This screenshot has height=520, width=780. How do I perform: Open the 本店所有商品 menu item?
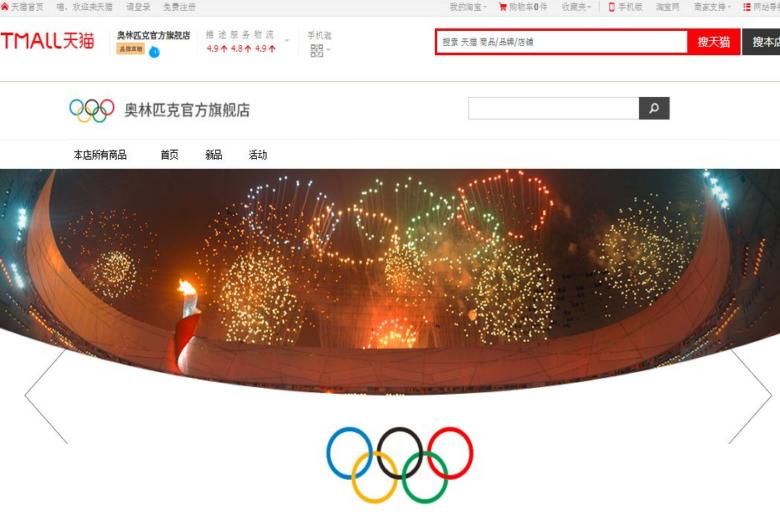pos(100,155)
